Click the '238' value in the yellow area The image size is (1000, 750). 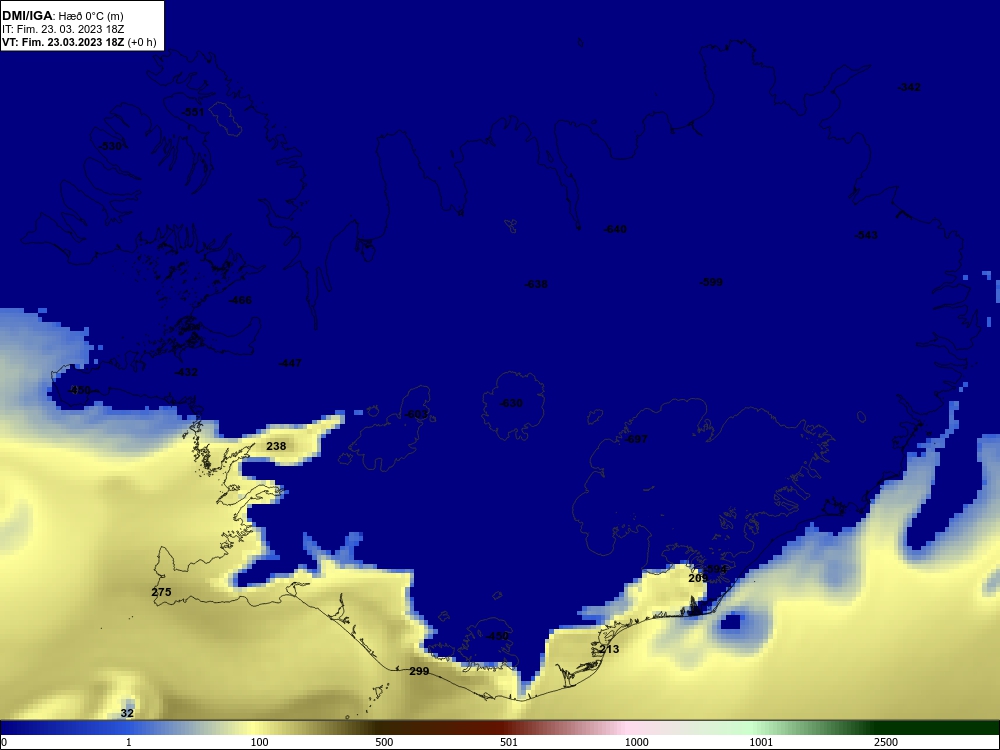click(276, 446)
